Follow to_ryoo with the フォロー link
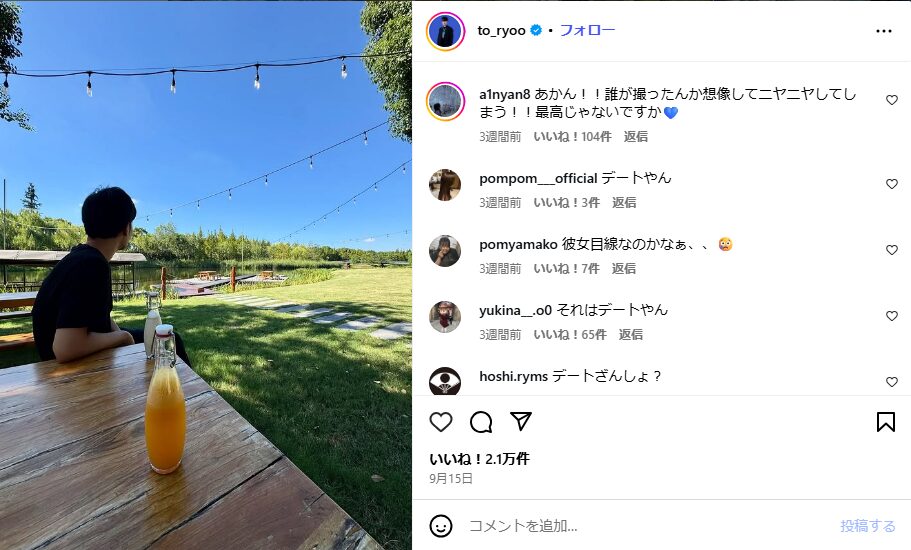 click(587, 30)
